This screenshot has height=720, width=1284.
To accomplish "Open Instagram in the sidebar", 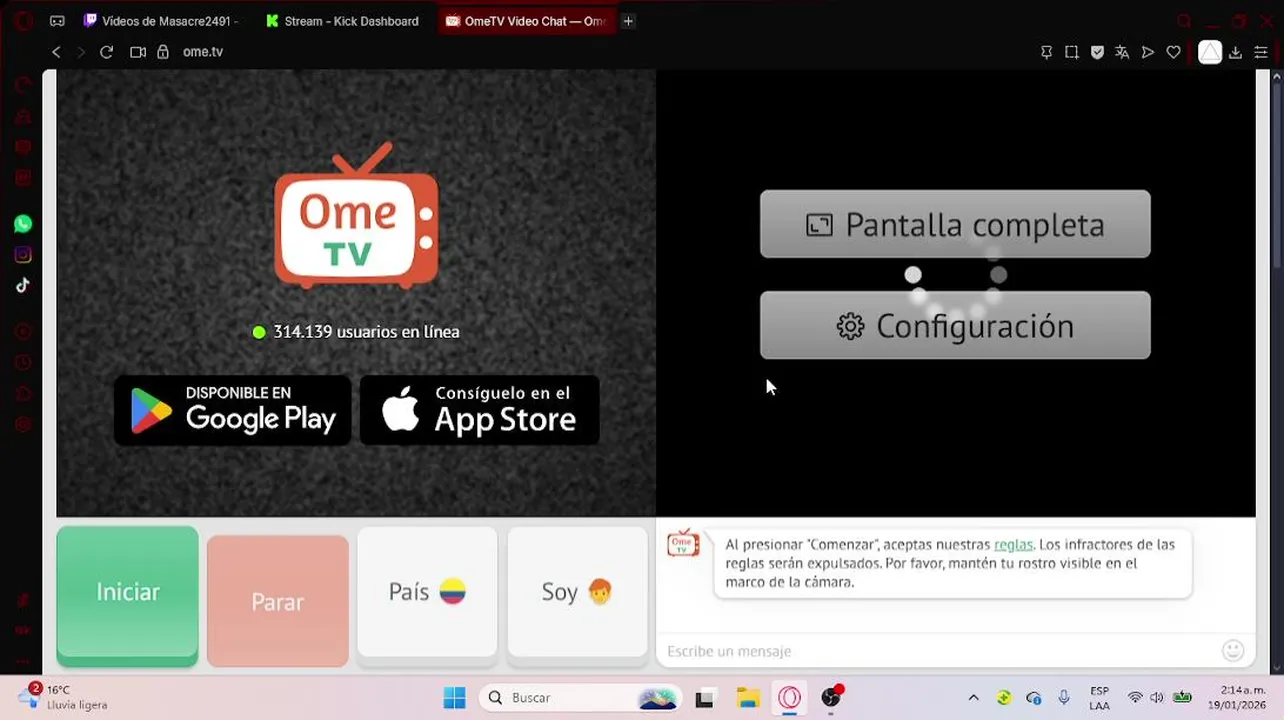I will point(23,255).
